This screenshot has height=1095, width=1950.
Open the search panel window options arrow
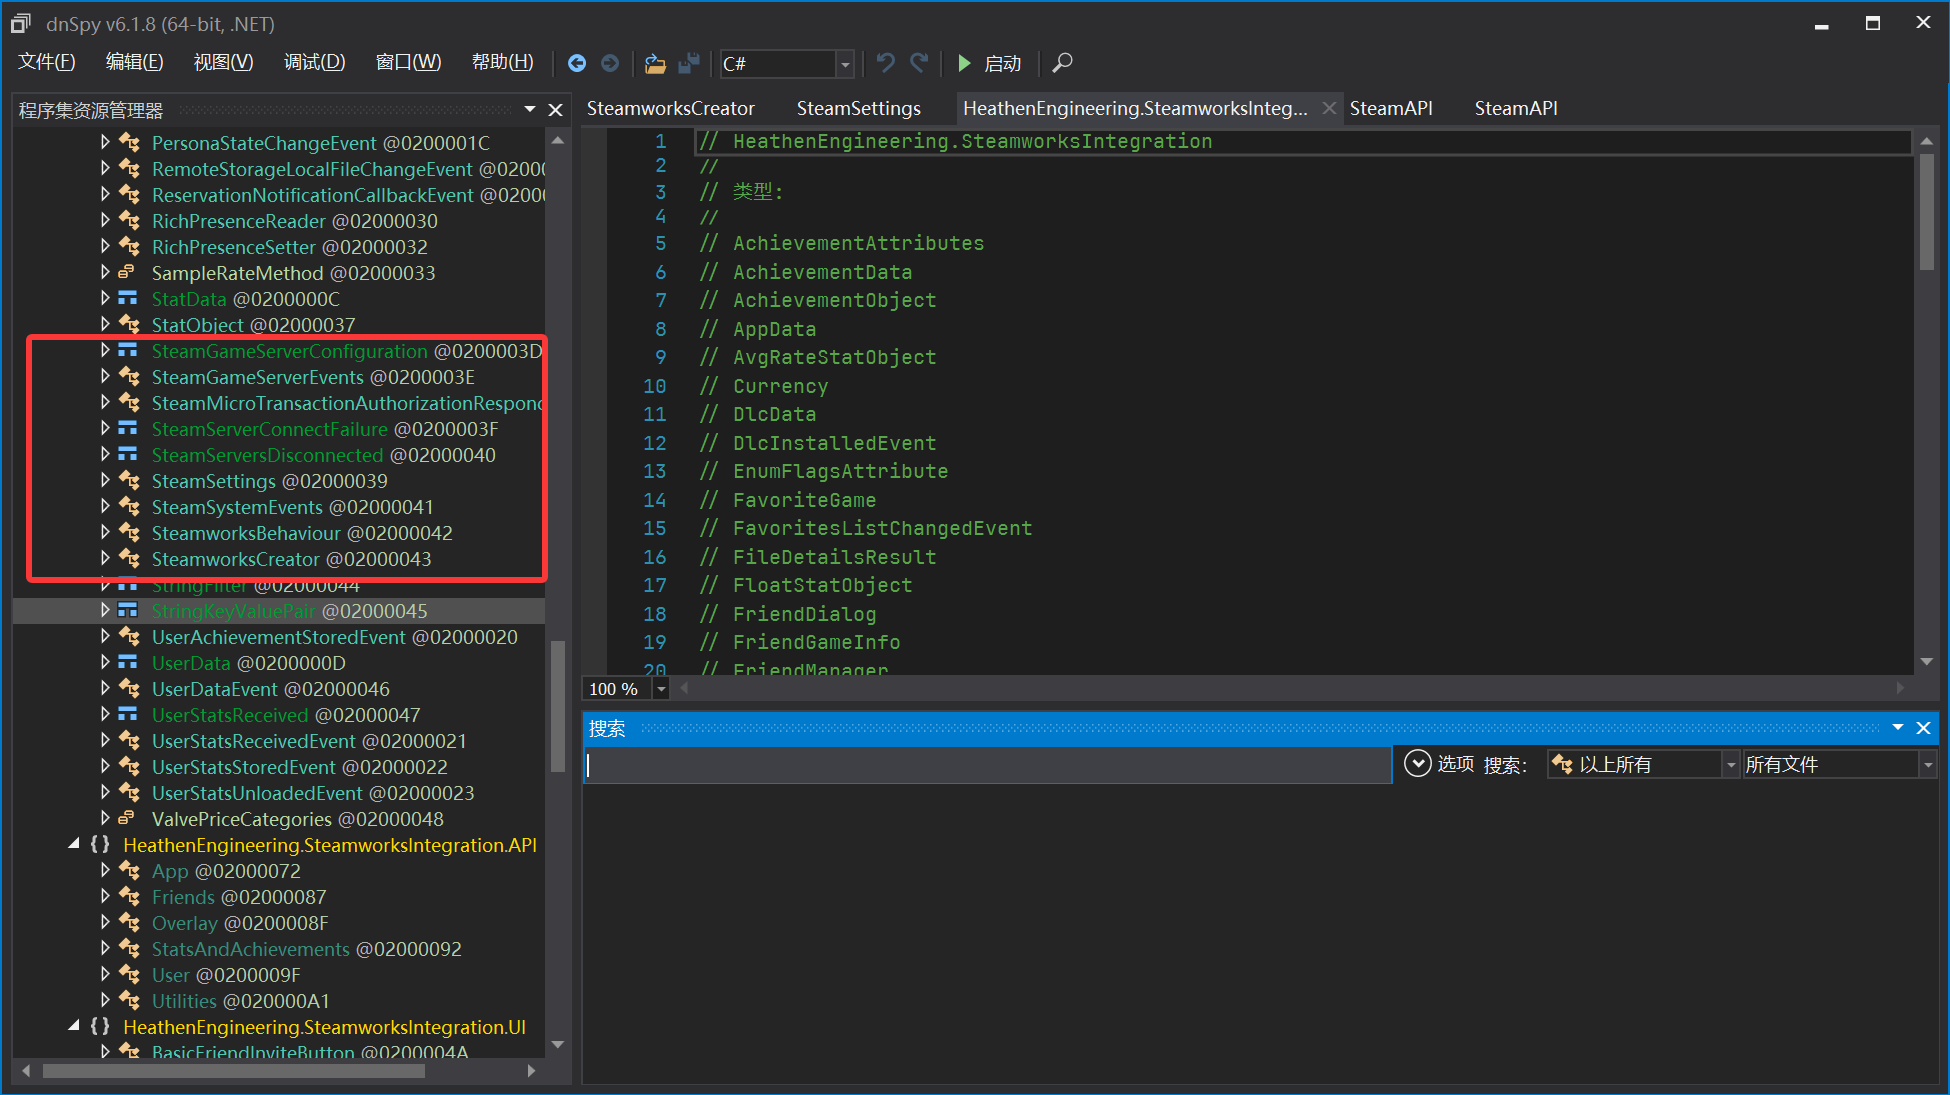pyautogui.click(x=1898, y=727)
